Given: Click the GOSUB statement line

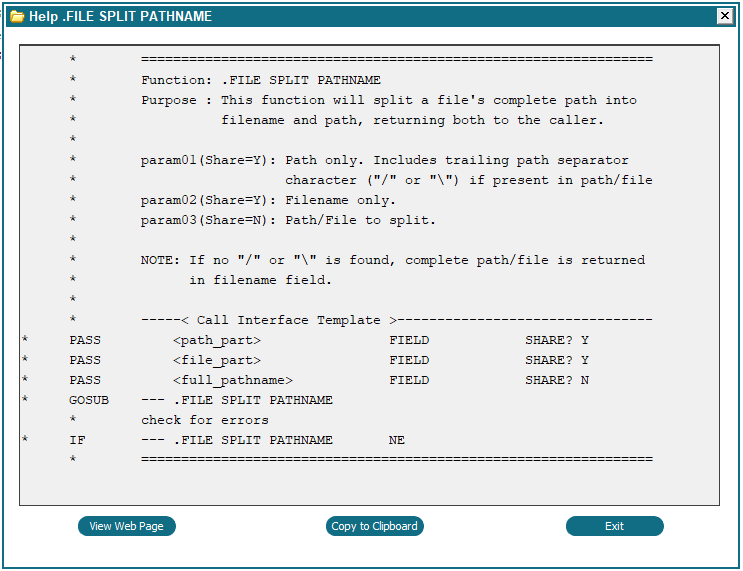Looking at the screenshot, I should point(201,400).
